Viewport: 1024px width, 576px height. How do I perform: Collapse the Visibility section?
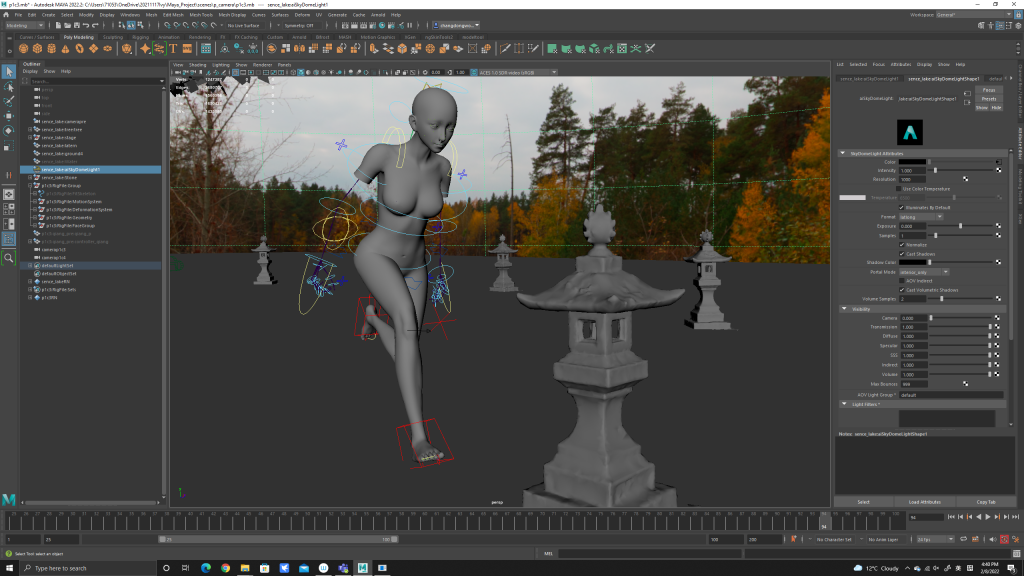[842, 309]
